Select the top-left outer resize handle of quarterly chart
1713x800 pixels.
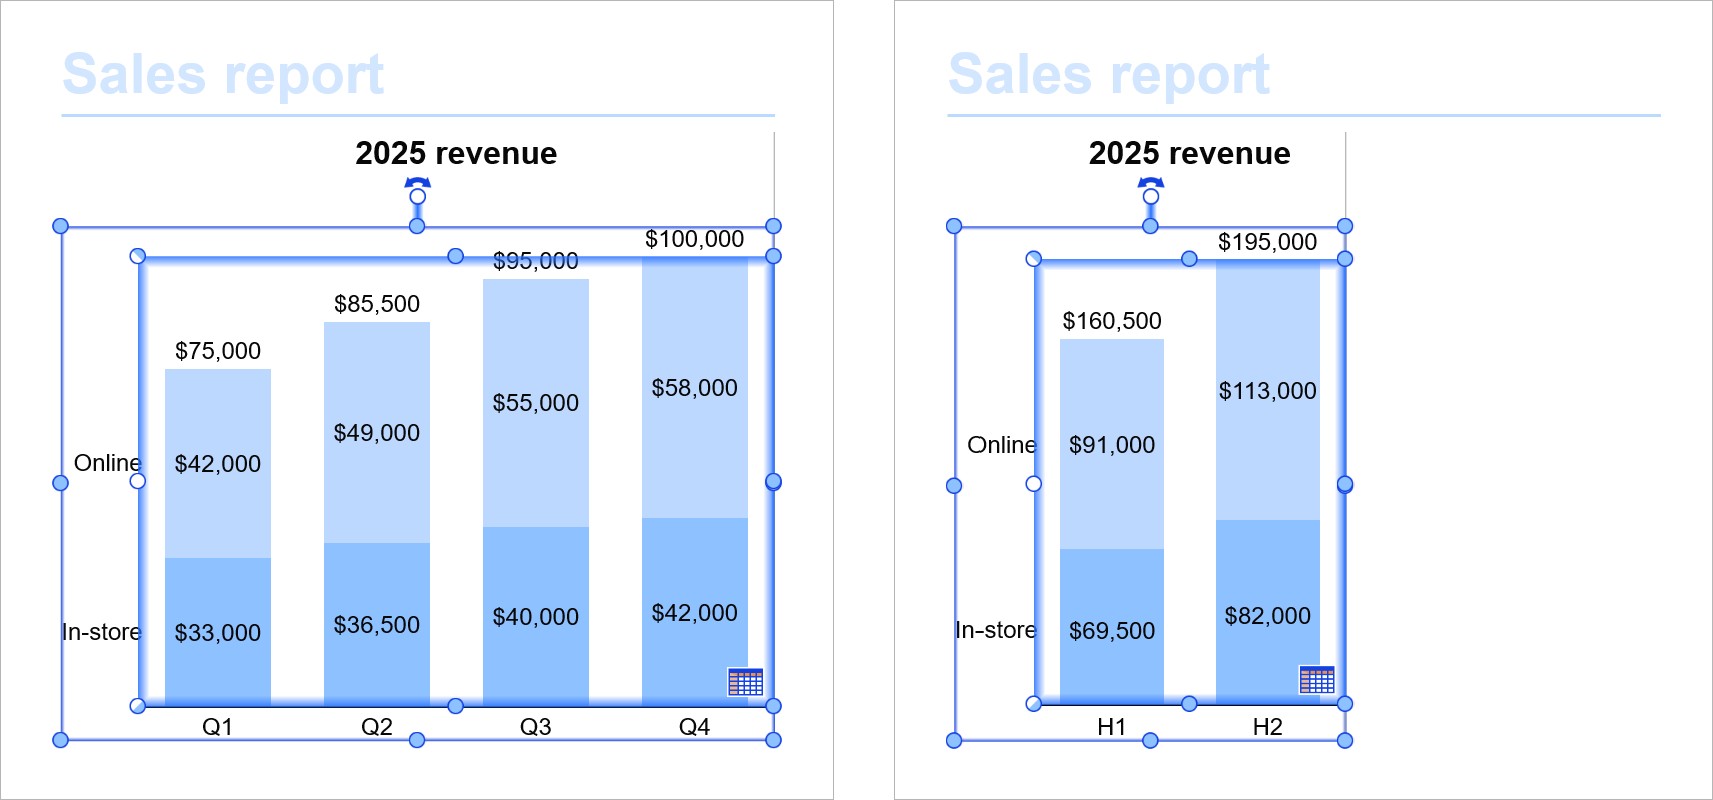click(60, 226)
